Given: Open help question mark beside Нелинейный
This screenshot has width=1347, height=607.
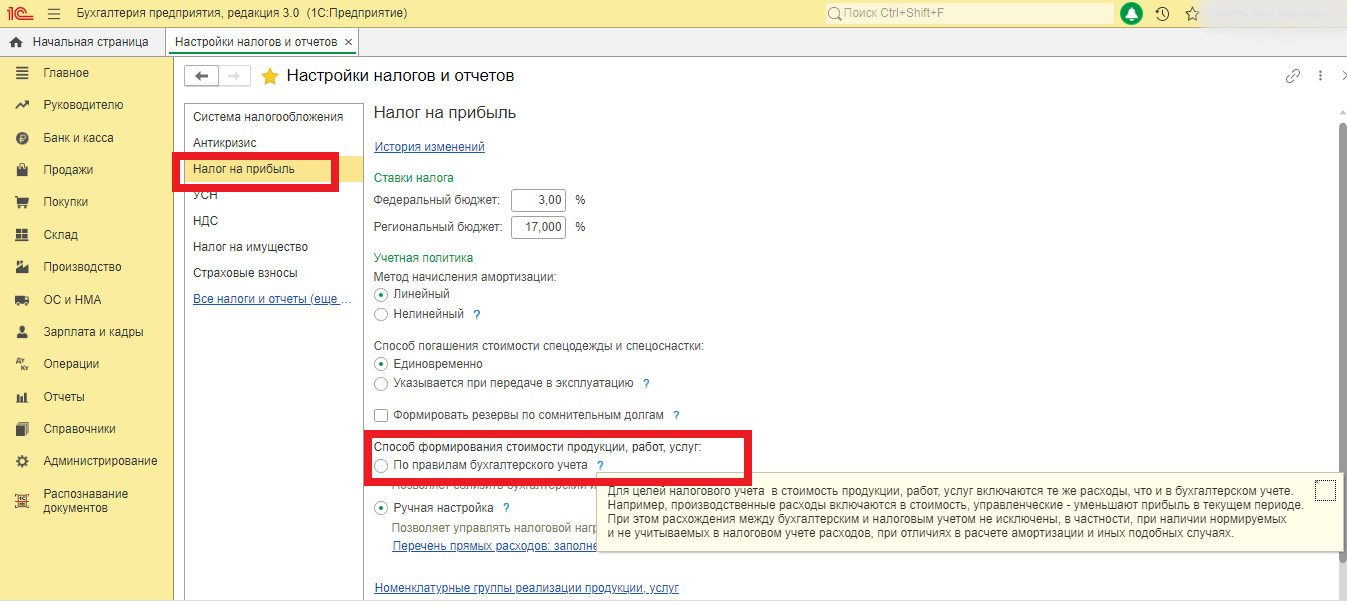Looking at the screenshot, I should pyautogui.click(x=476, y=315).
